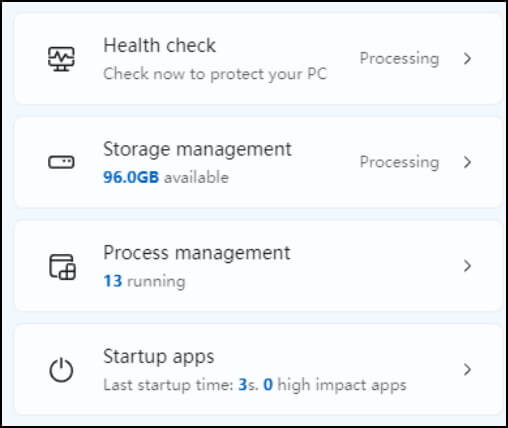Screen dimensions: 508x428
Task: Select the Process management heading
Action: click(x=197, y=253)
